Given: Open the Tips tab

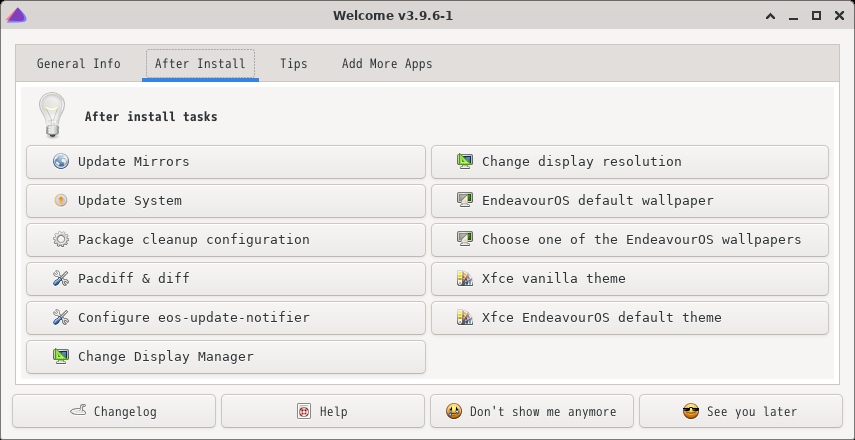Looking at the screenshot, I should click(294, 64).
